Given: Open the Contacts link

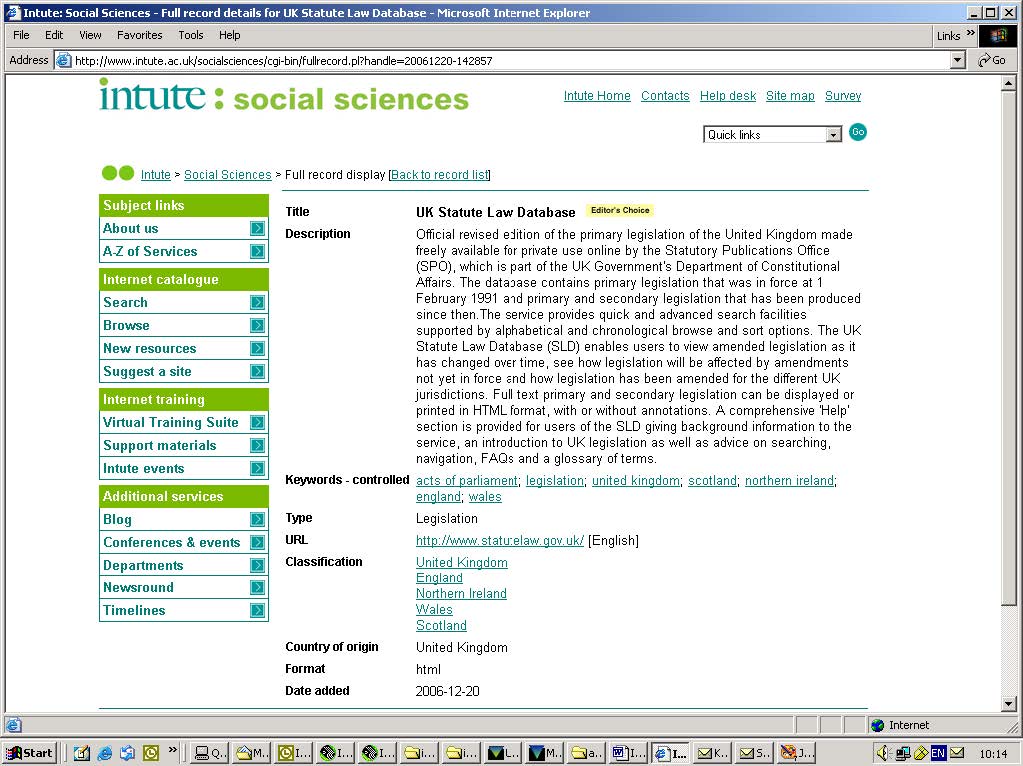Looking at the screenshot, I should click(x=665, y=96).
